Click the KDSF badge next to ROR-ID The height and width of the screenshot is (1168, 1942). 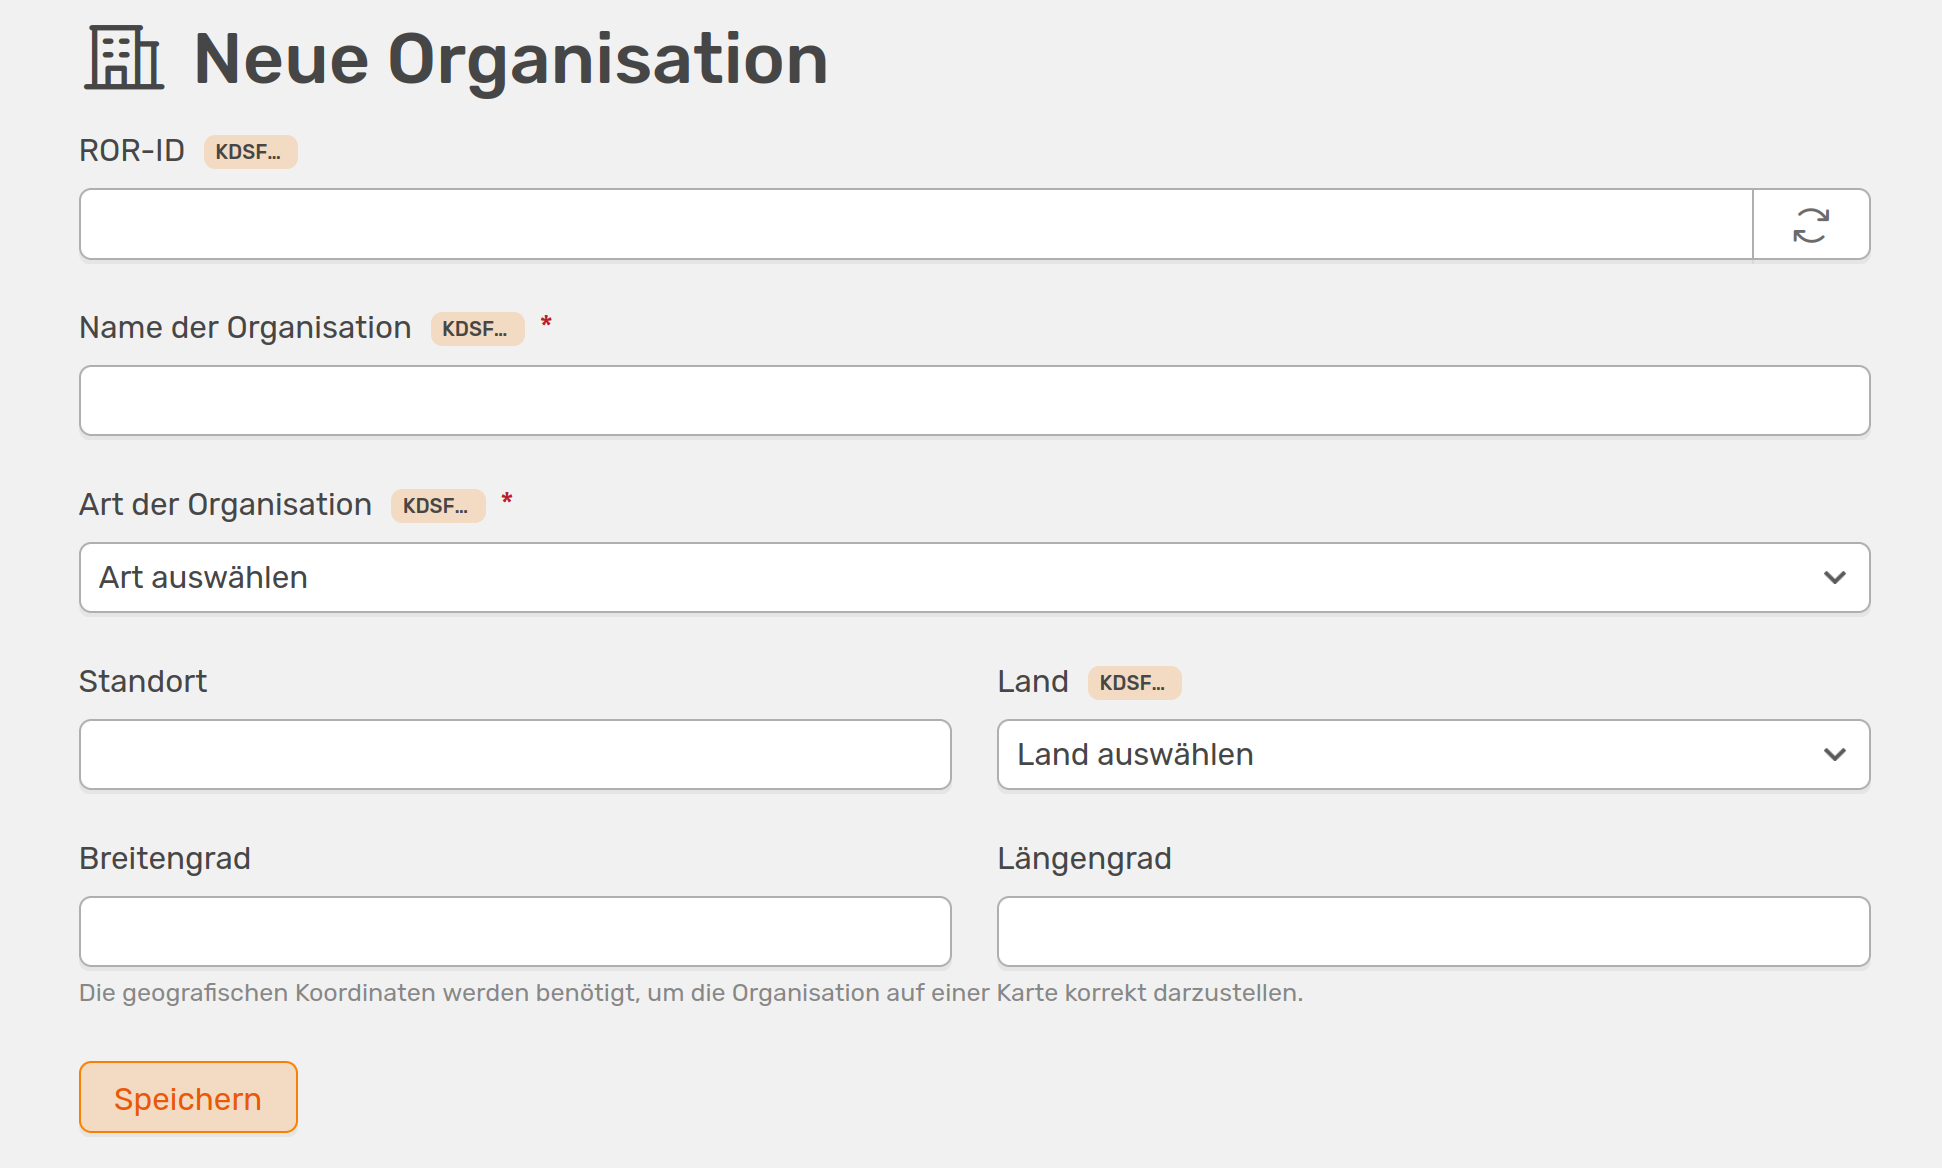coord(250,152)
